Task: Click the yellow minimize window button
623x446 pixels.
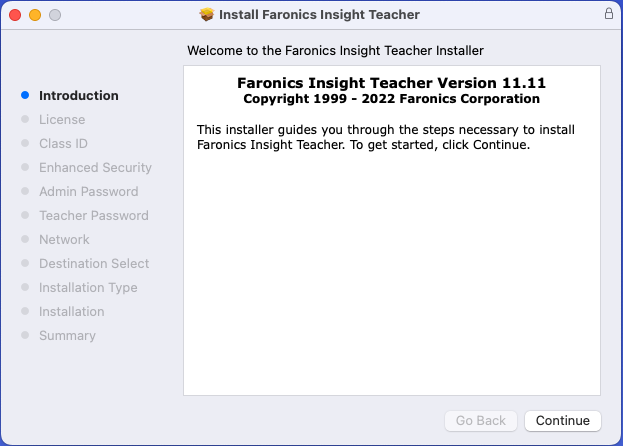Action: click(x=35, y=15)
